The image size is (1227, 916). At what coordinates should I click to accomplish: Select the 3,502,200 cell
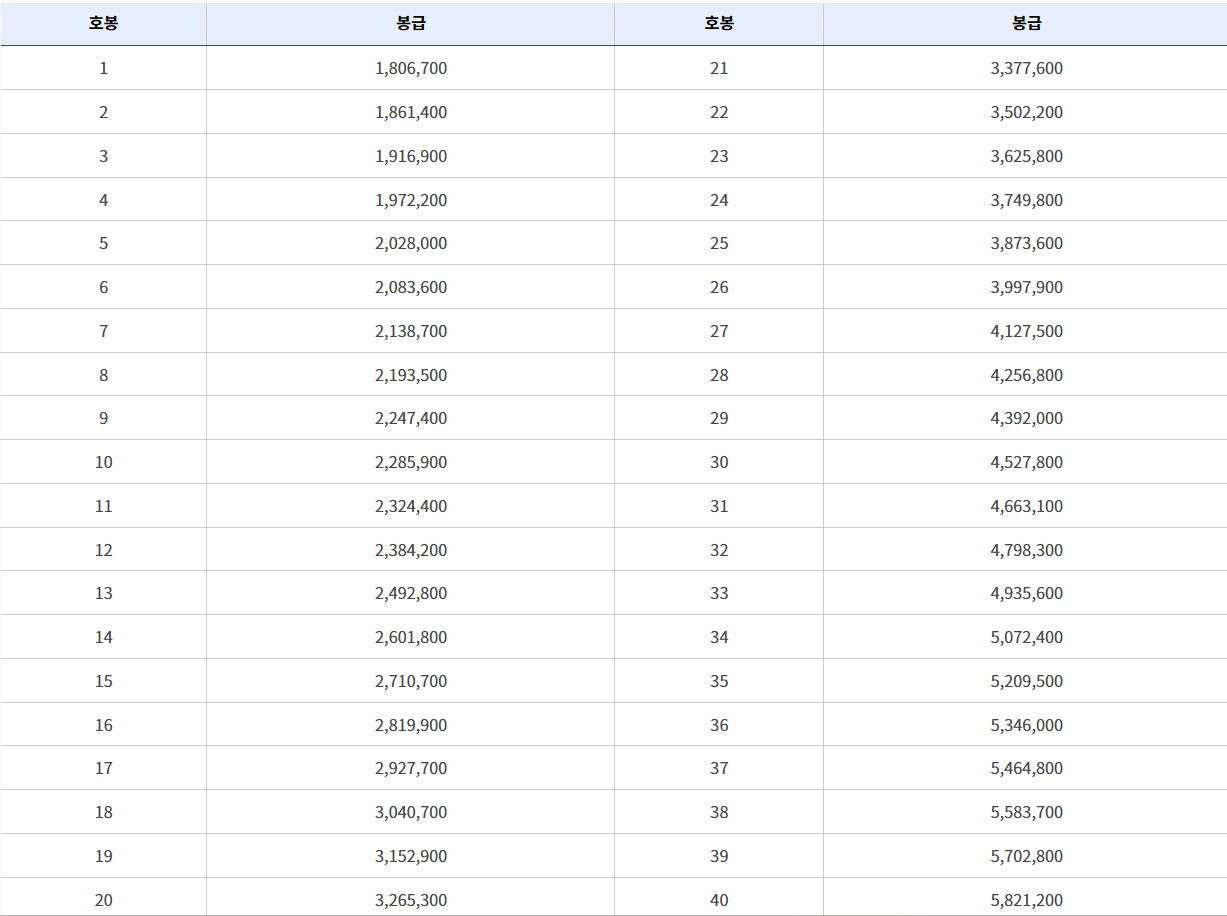[1027, 112]
